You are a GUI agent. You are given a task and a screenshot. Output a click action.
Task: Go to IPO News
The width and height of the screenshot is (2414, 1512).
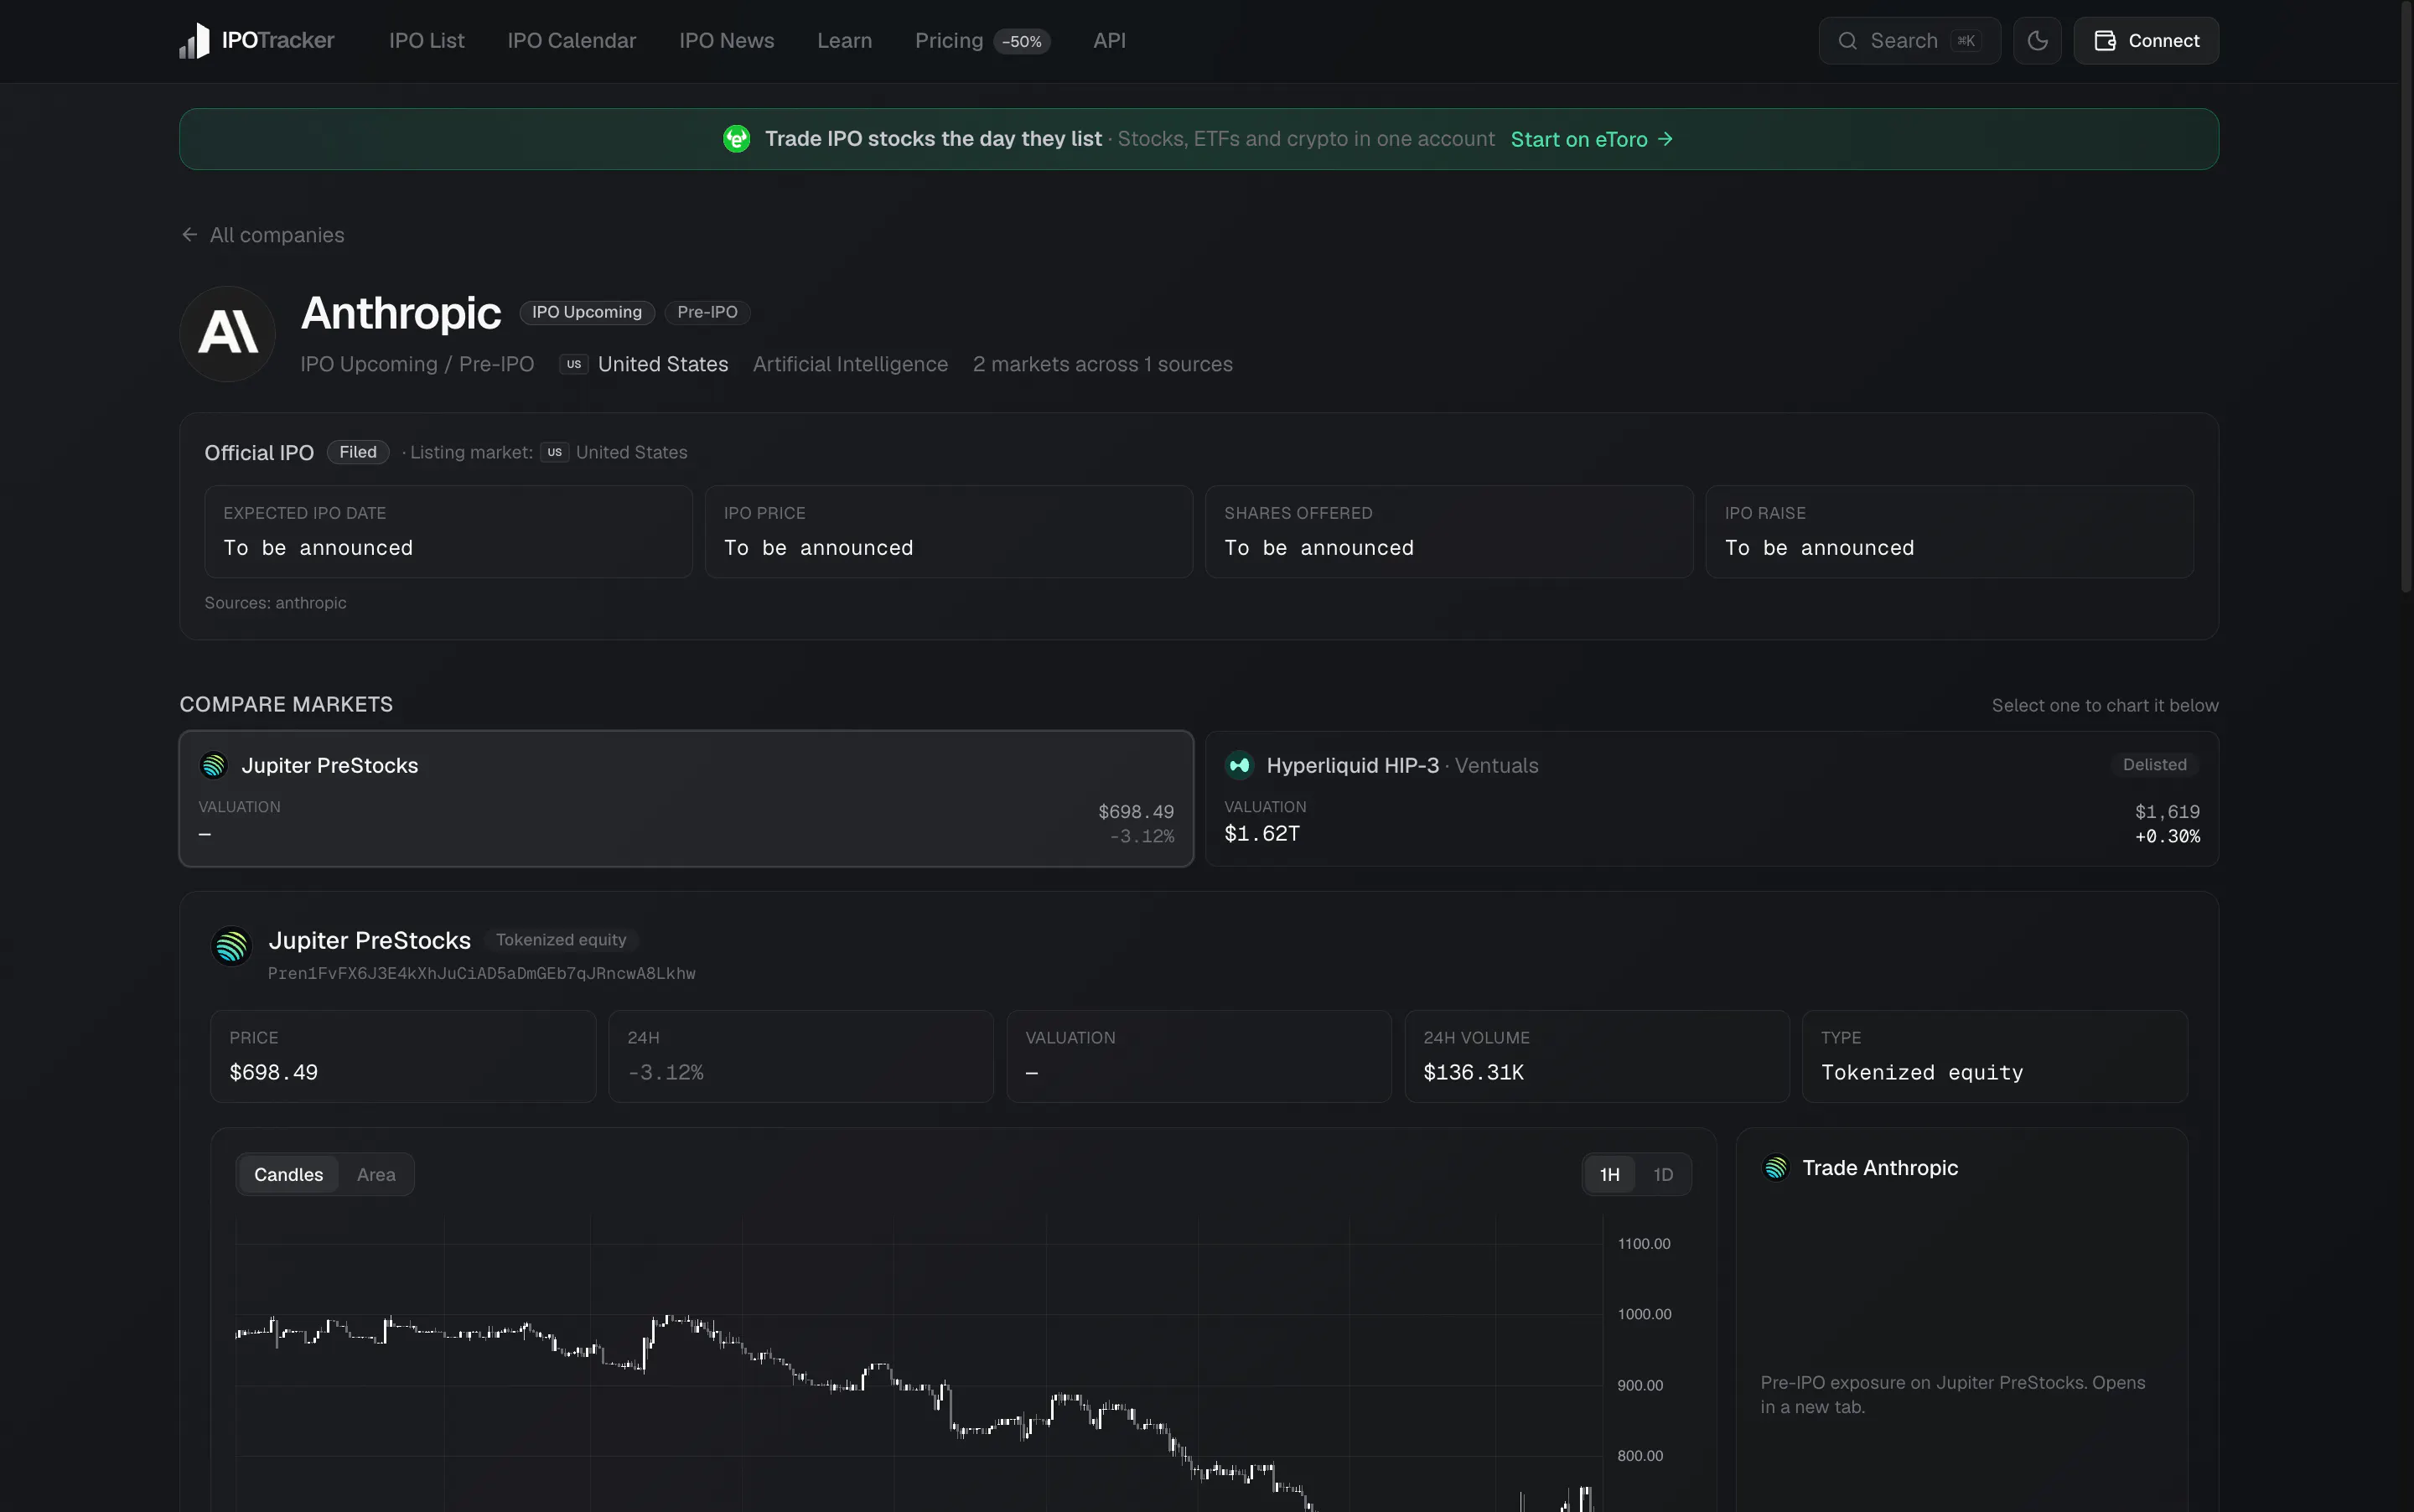pyautogui.click(x=727, y=41)
